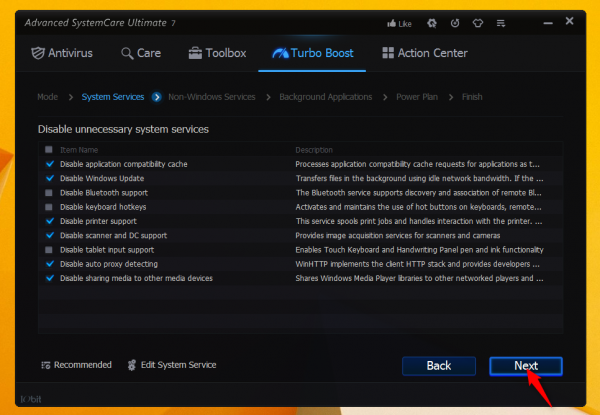Click the blue arrow after System Services
600x415 pixels.
(157, 97)
